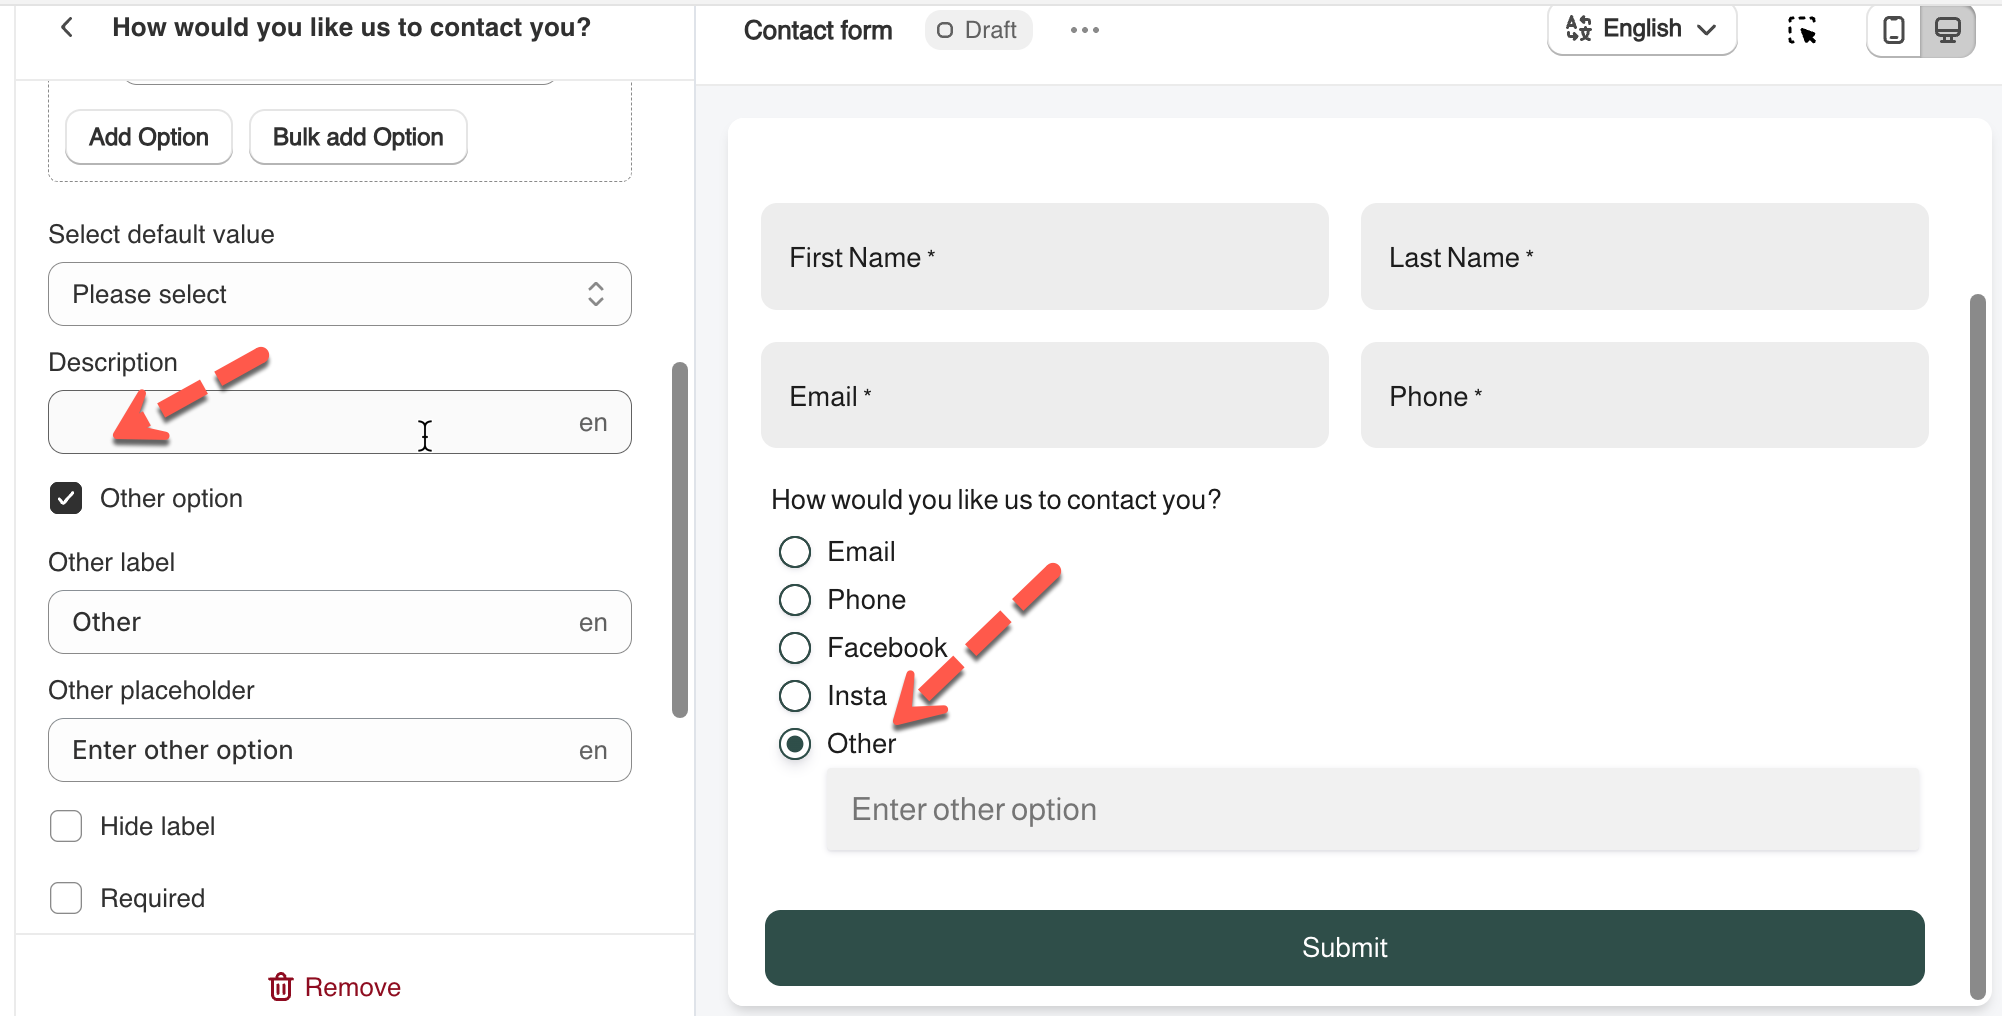Click the translate icon in language selector
The image size is (2002, 1016).
tap(1579, 29)
